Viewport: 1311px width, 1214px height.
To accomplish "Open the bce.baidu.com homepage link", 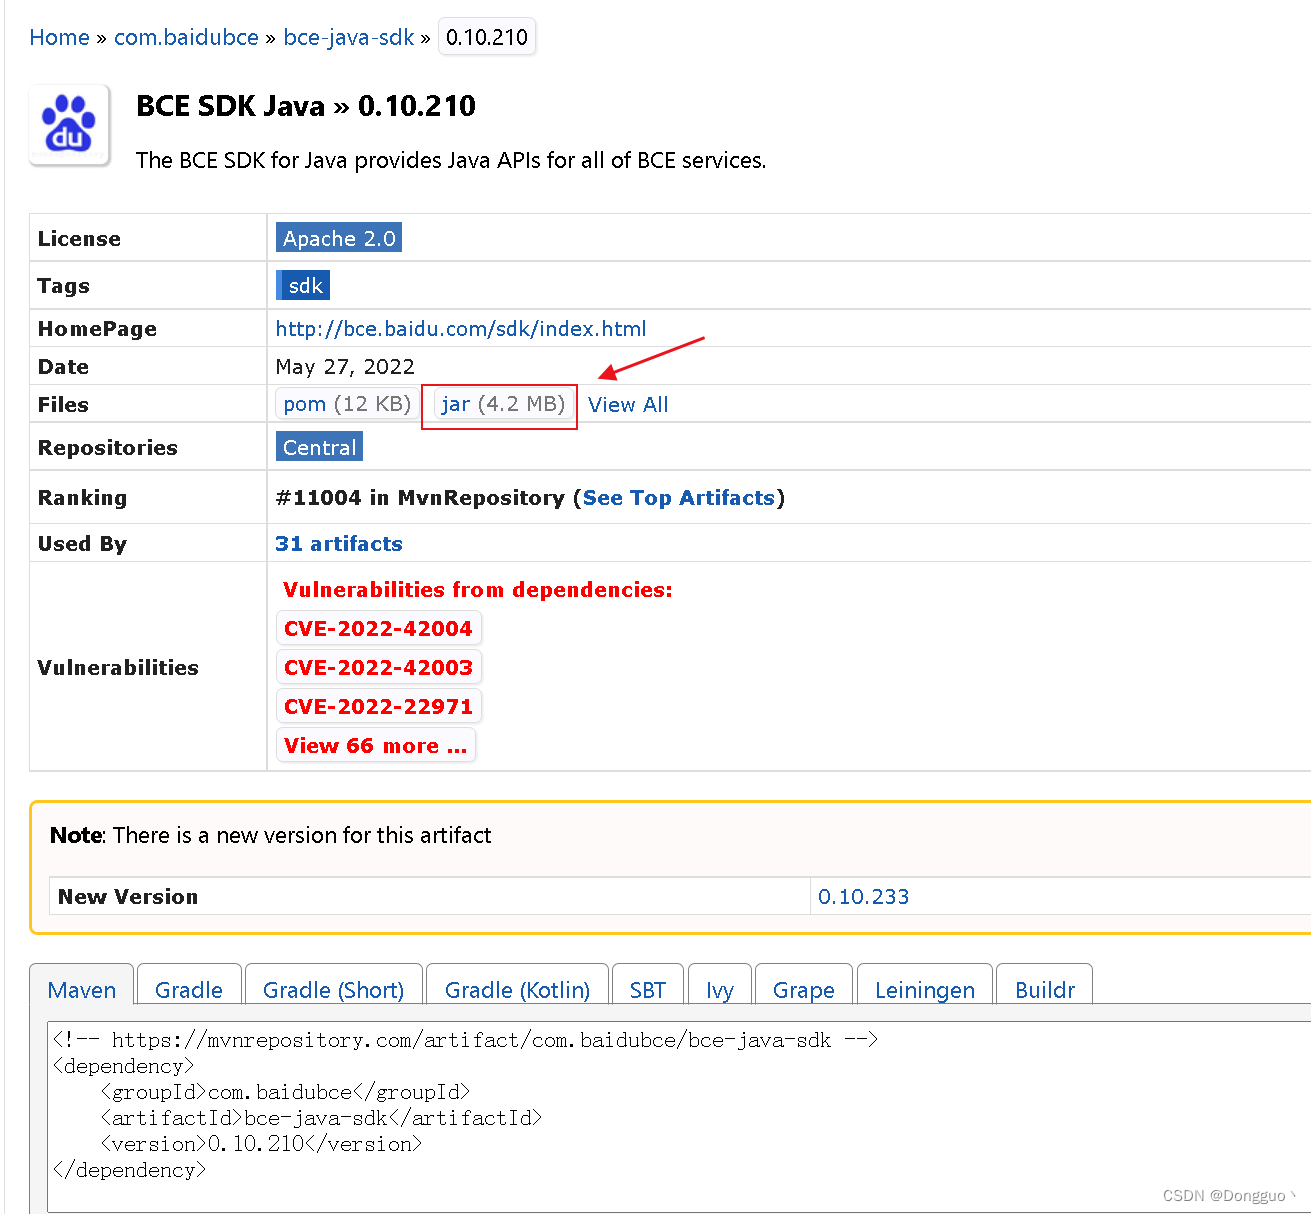I will pyautogui.click(x=461, y=329).
